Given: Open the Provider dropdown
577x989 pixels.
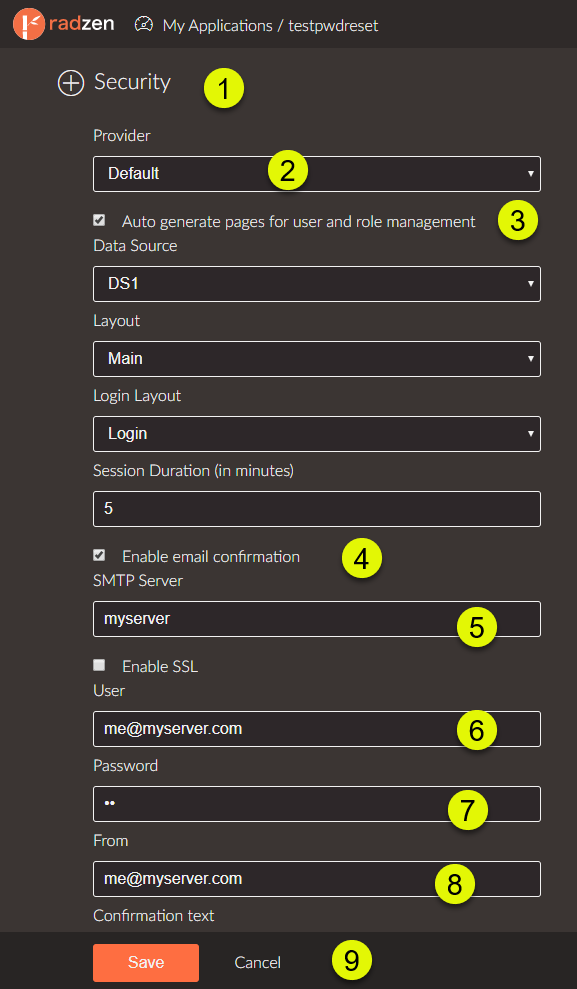Looking at the screenshot, I should [317, 173].
